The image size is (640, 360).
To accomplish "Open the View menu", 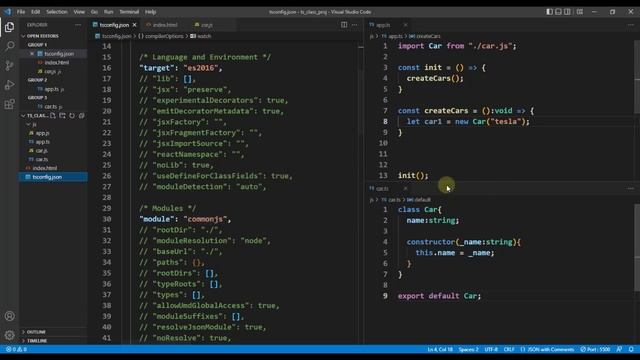I will point(79,12).
